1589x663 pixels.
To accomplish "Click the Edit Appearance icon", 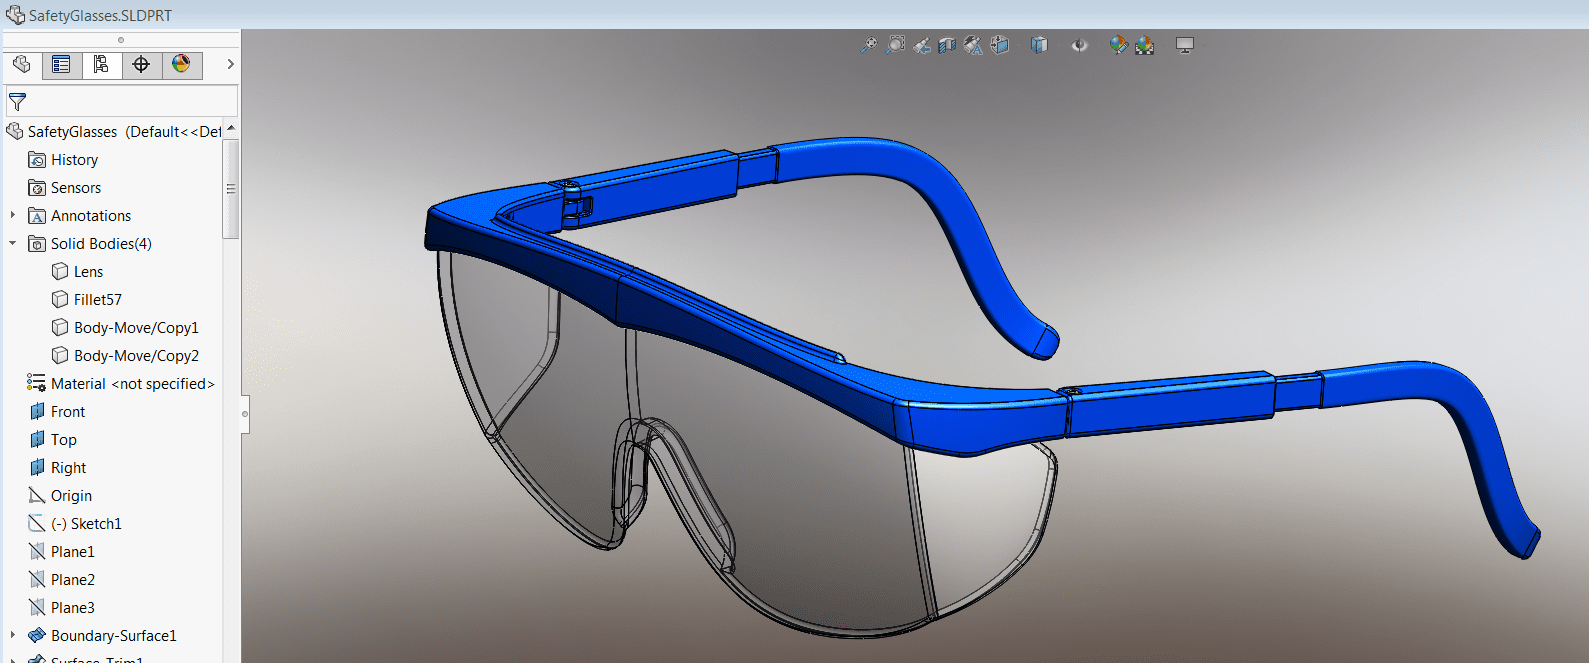I will [x=1118, y=45].
